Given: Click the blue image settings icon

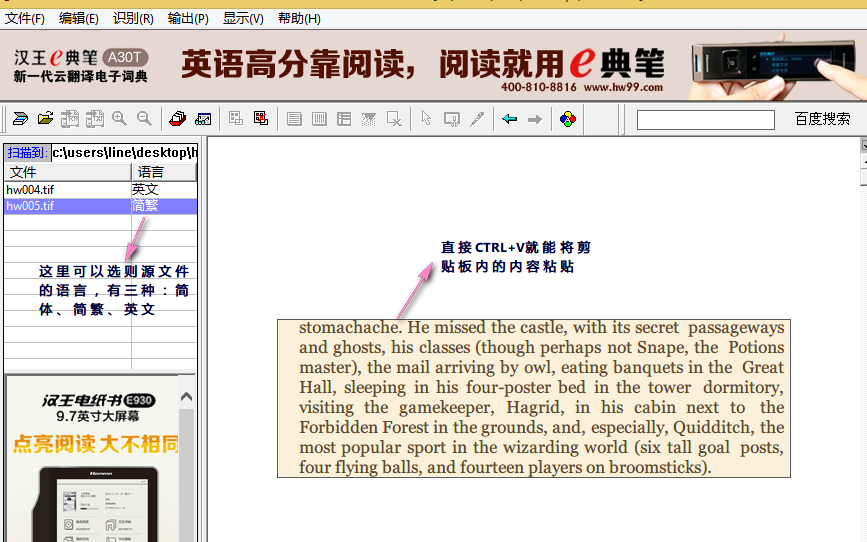Looking at the screenshot, I should coord(203,119).
